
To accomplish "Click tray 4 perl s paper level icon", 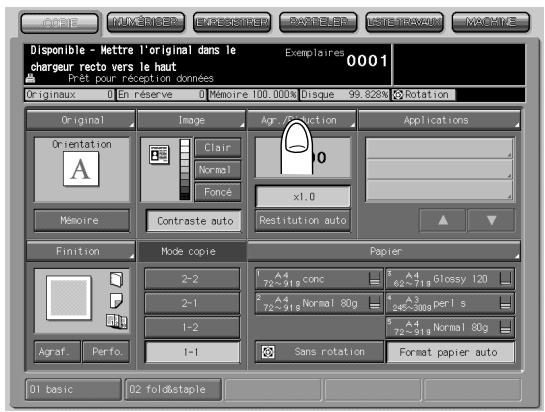I will (x=505, y=303).
